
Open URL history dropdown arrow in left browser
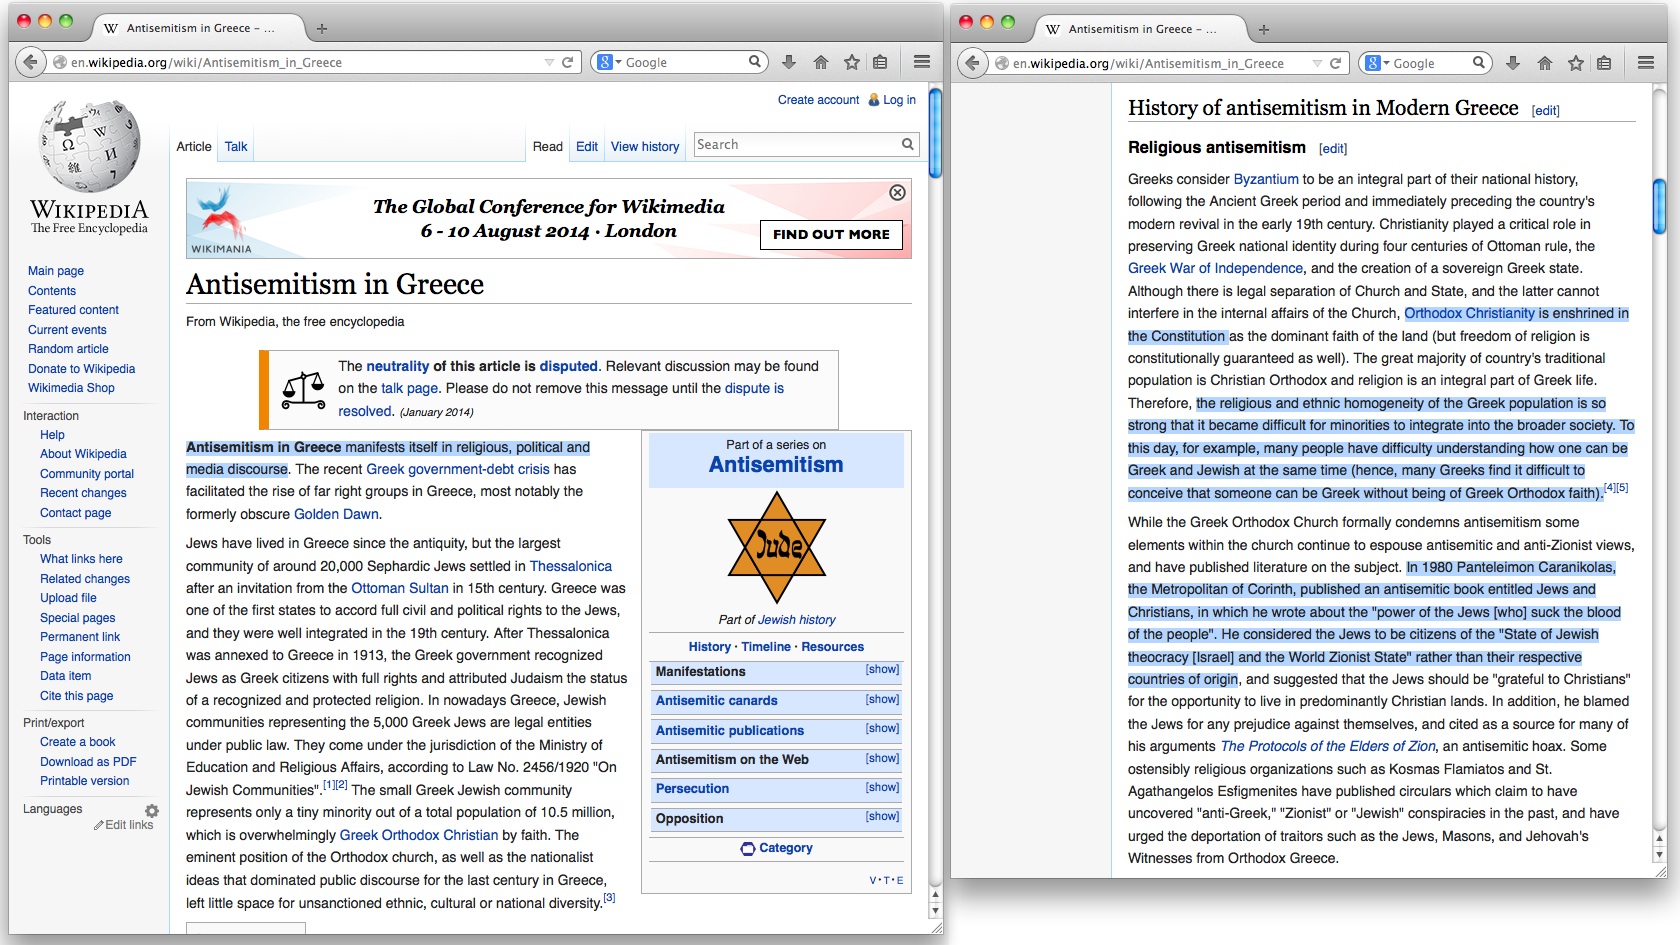coord(549,62)
